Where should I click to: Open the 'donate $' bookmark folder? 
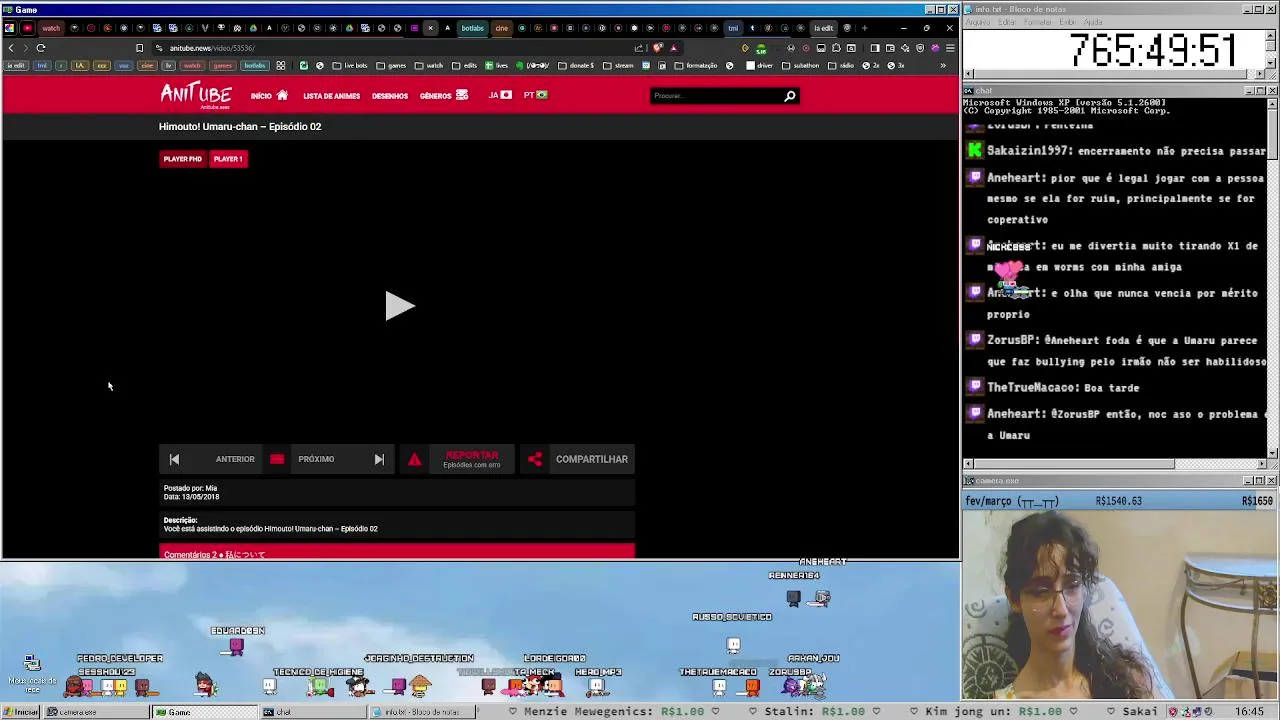(x=575, y=66)
